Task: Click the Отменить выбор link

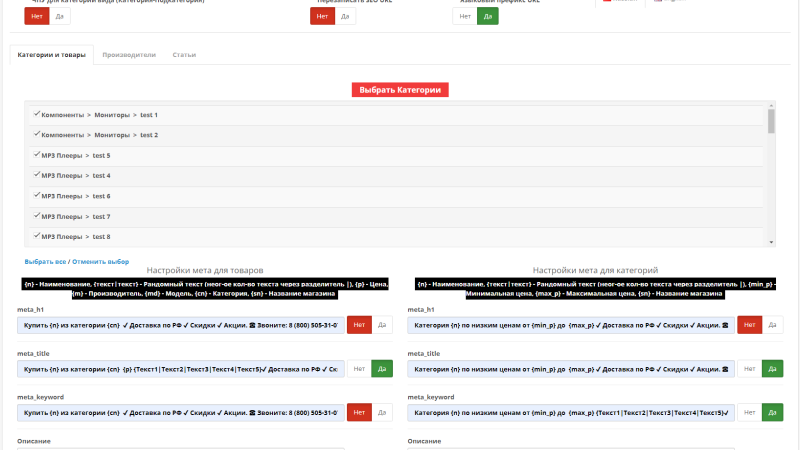Action: 101,262
